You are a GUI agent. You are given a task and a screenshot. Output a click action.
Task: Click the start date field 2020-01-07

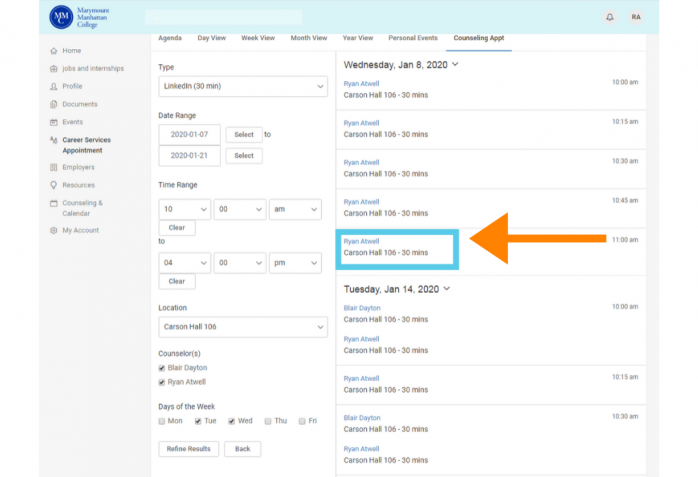pos(189,134)
